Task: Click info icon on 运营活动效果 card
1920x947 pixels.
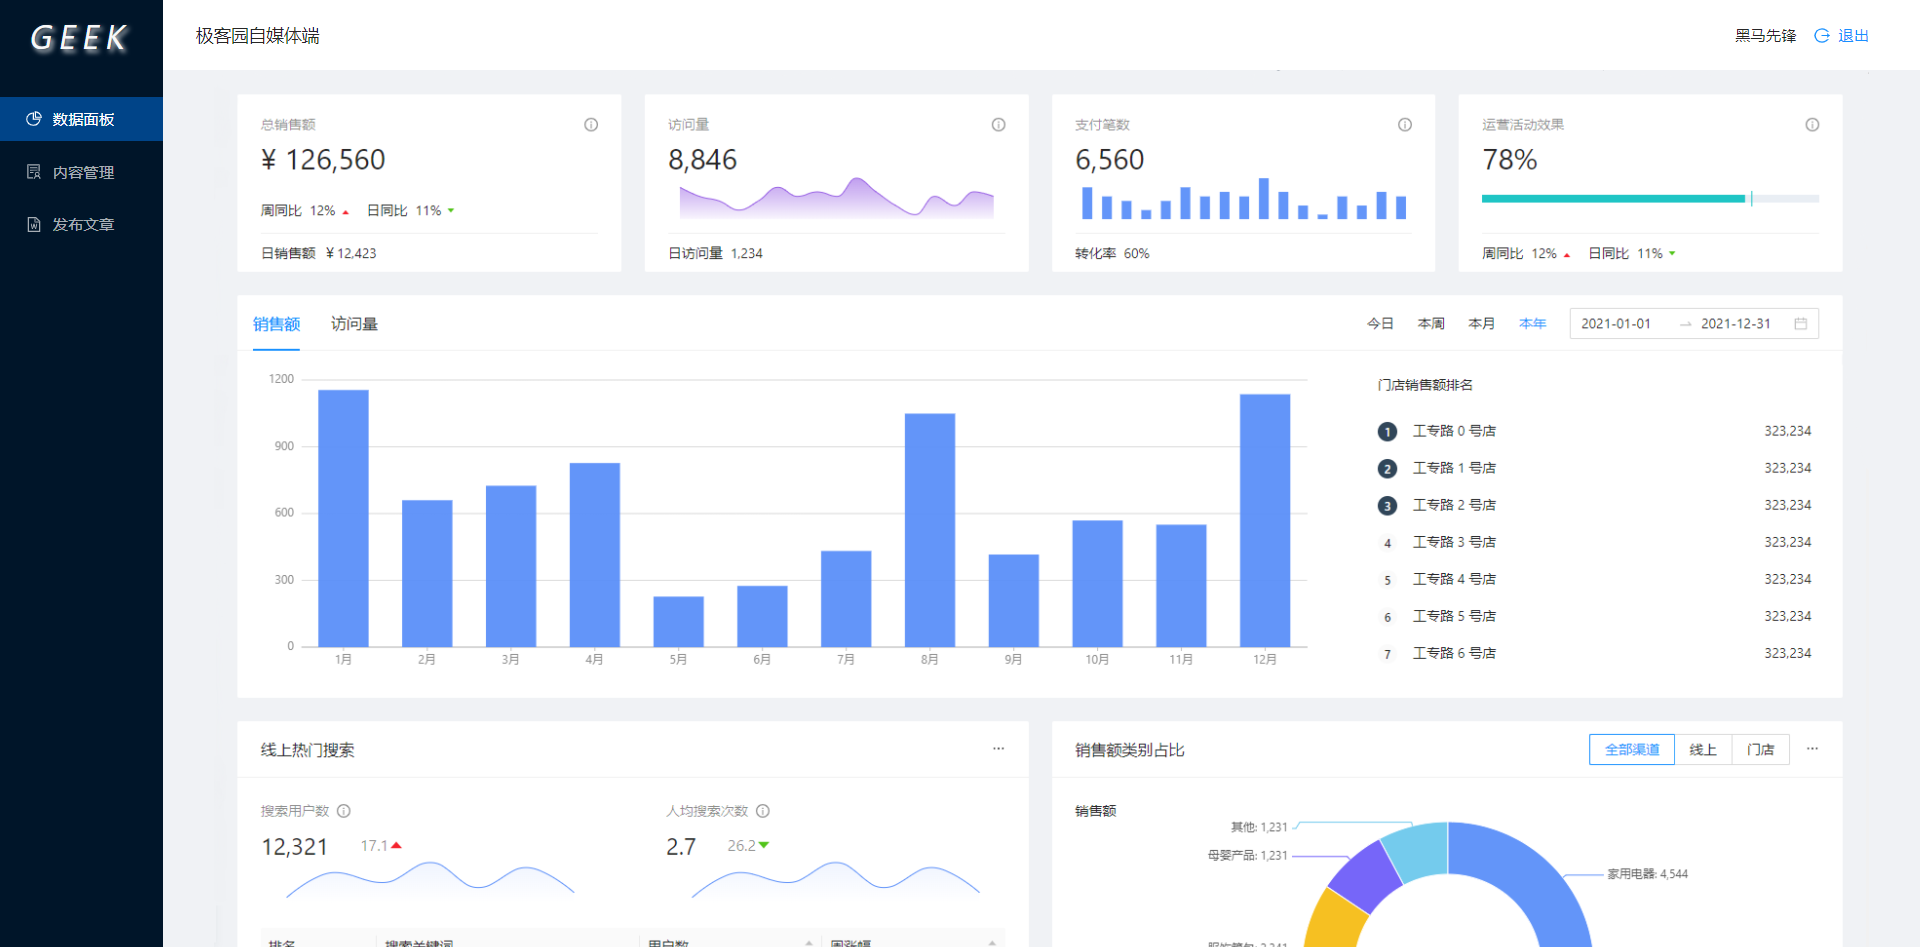Action: 1812,125
